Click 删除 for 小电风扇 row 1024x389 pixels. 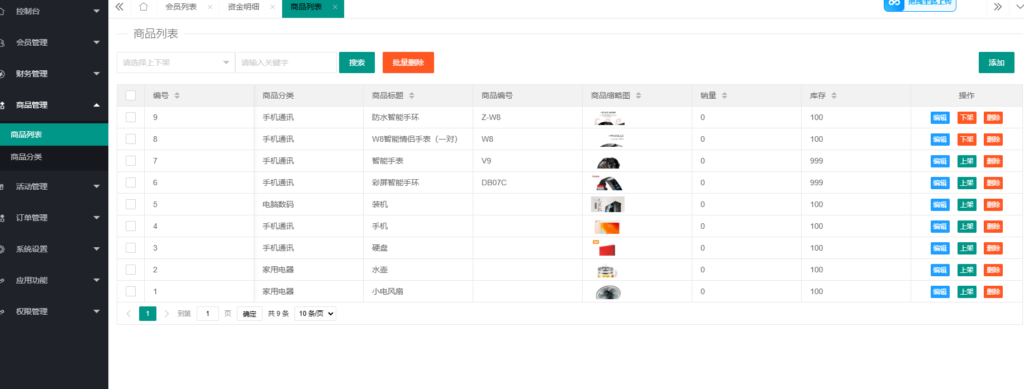(x=993, y=292)
